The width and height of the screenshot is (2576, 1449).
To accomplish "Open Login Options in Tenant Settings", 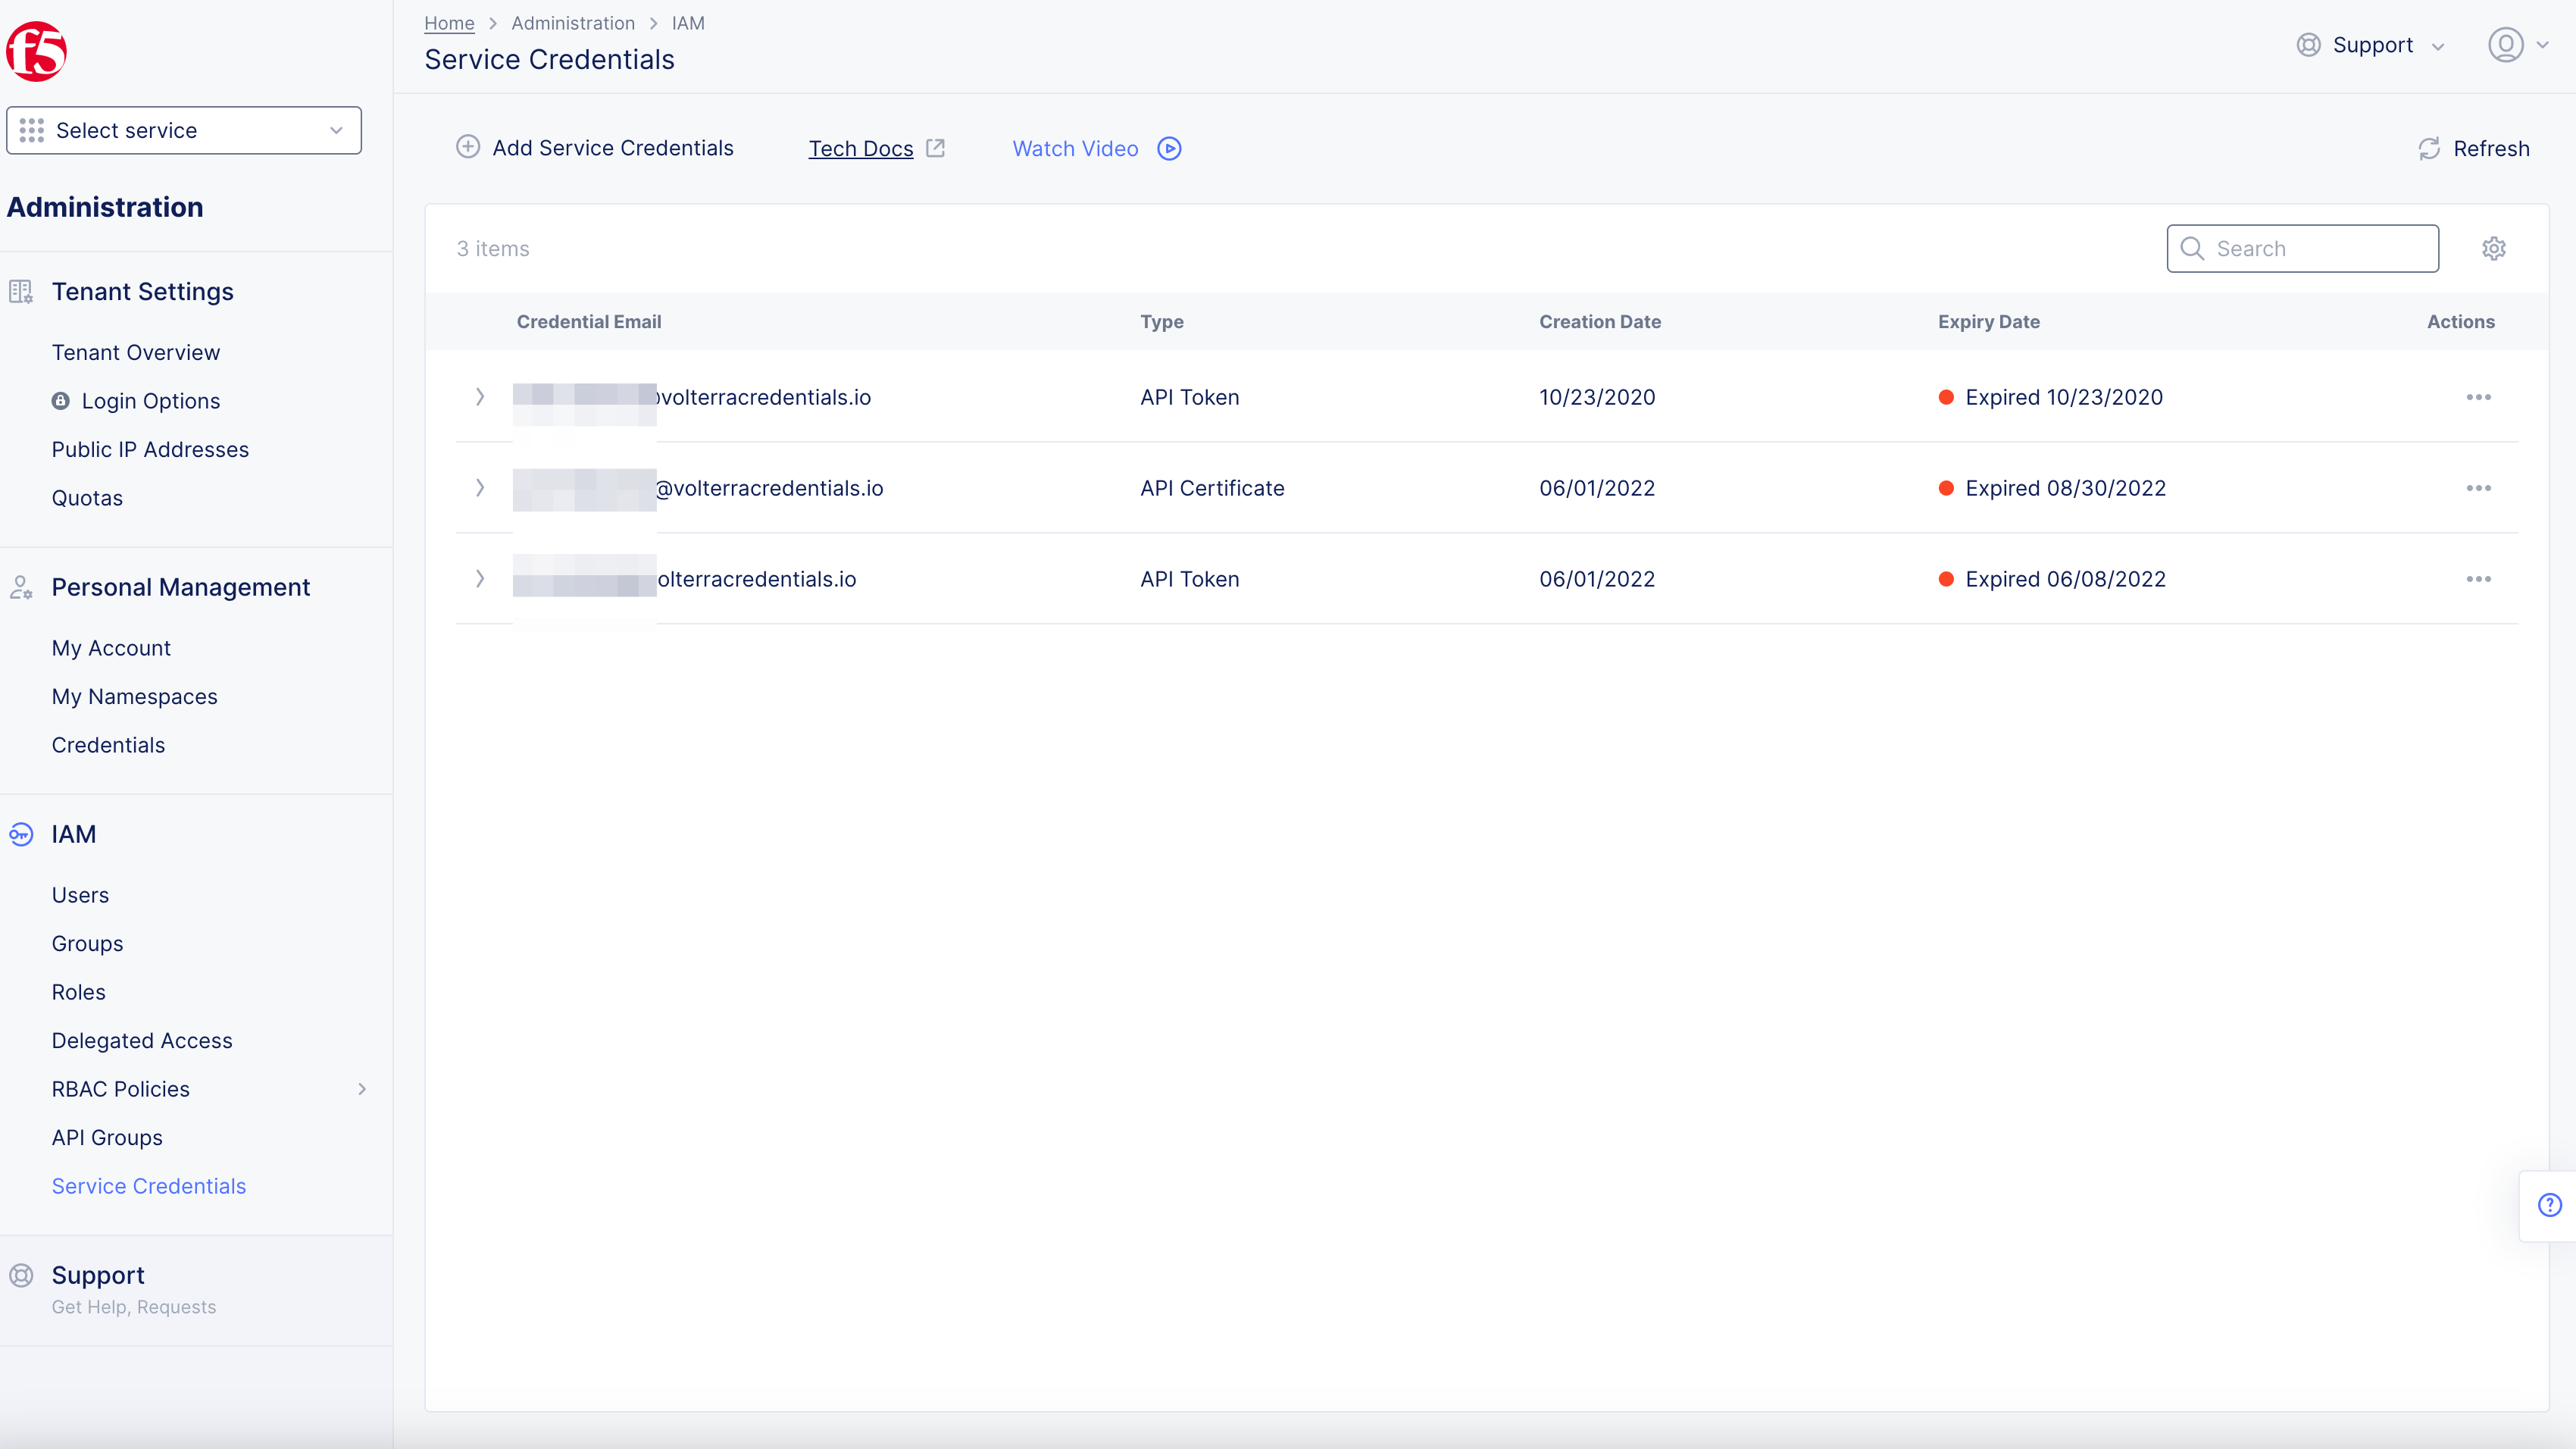I will pyautogui.click(x=150, y=401).
